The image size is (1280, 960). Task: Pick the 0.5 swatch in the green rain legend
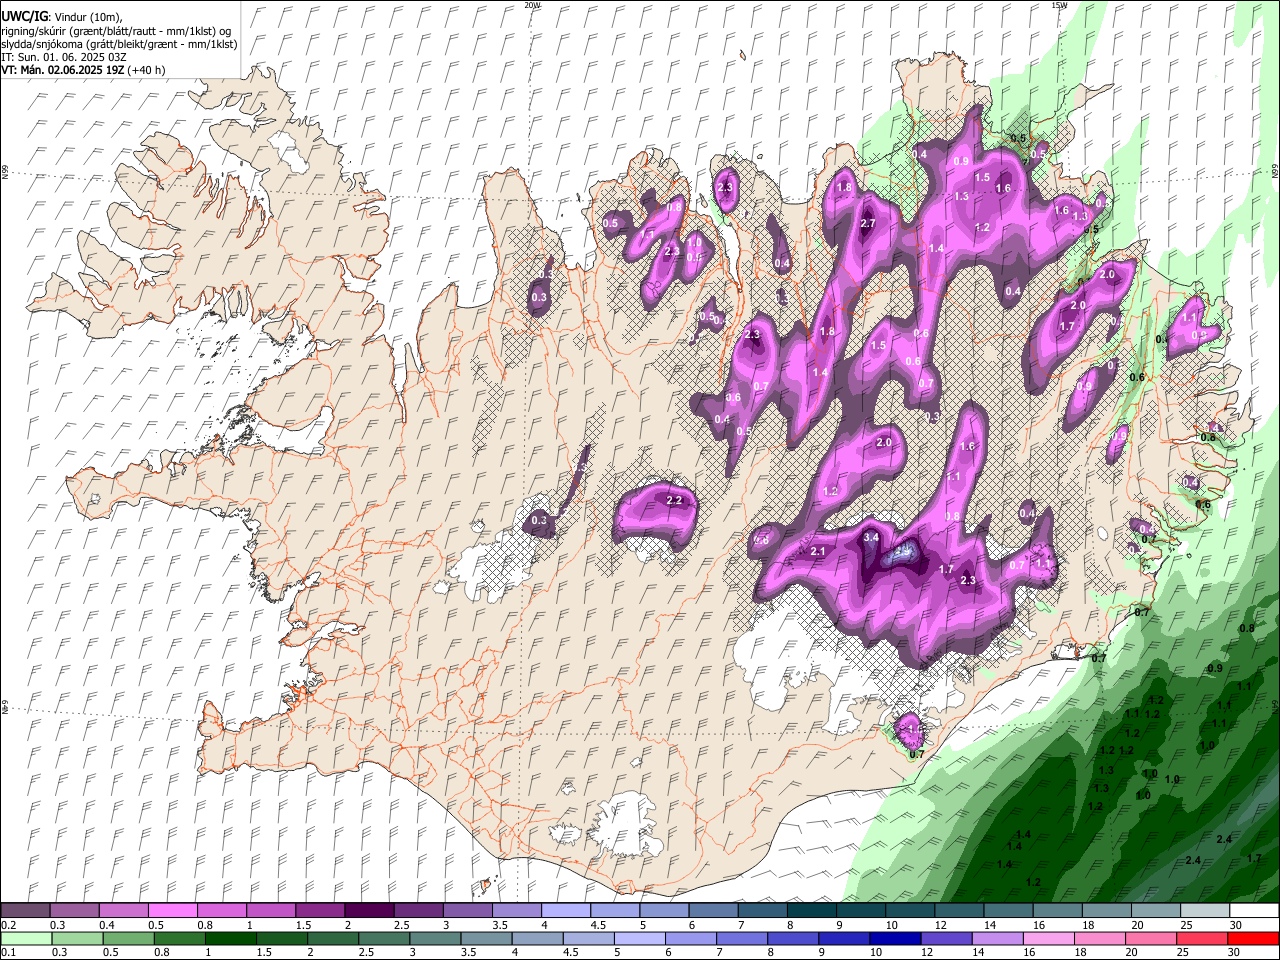(128, 938)
